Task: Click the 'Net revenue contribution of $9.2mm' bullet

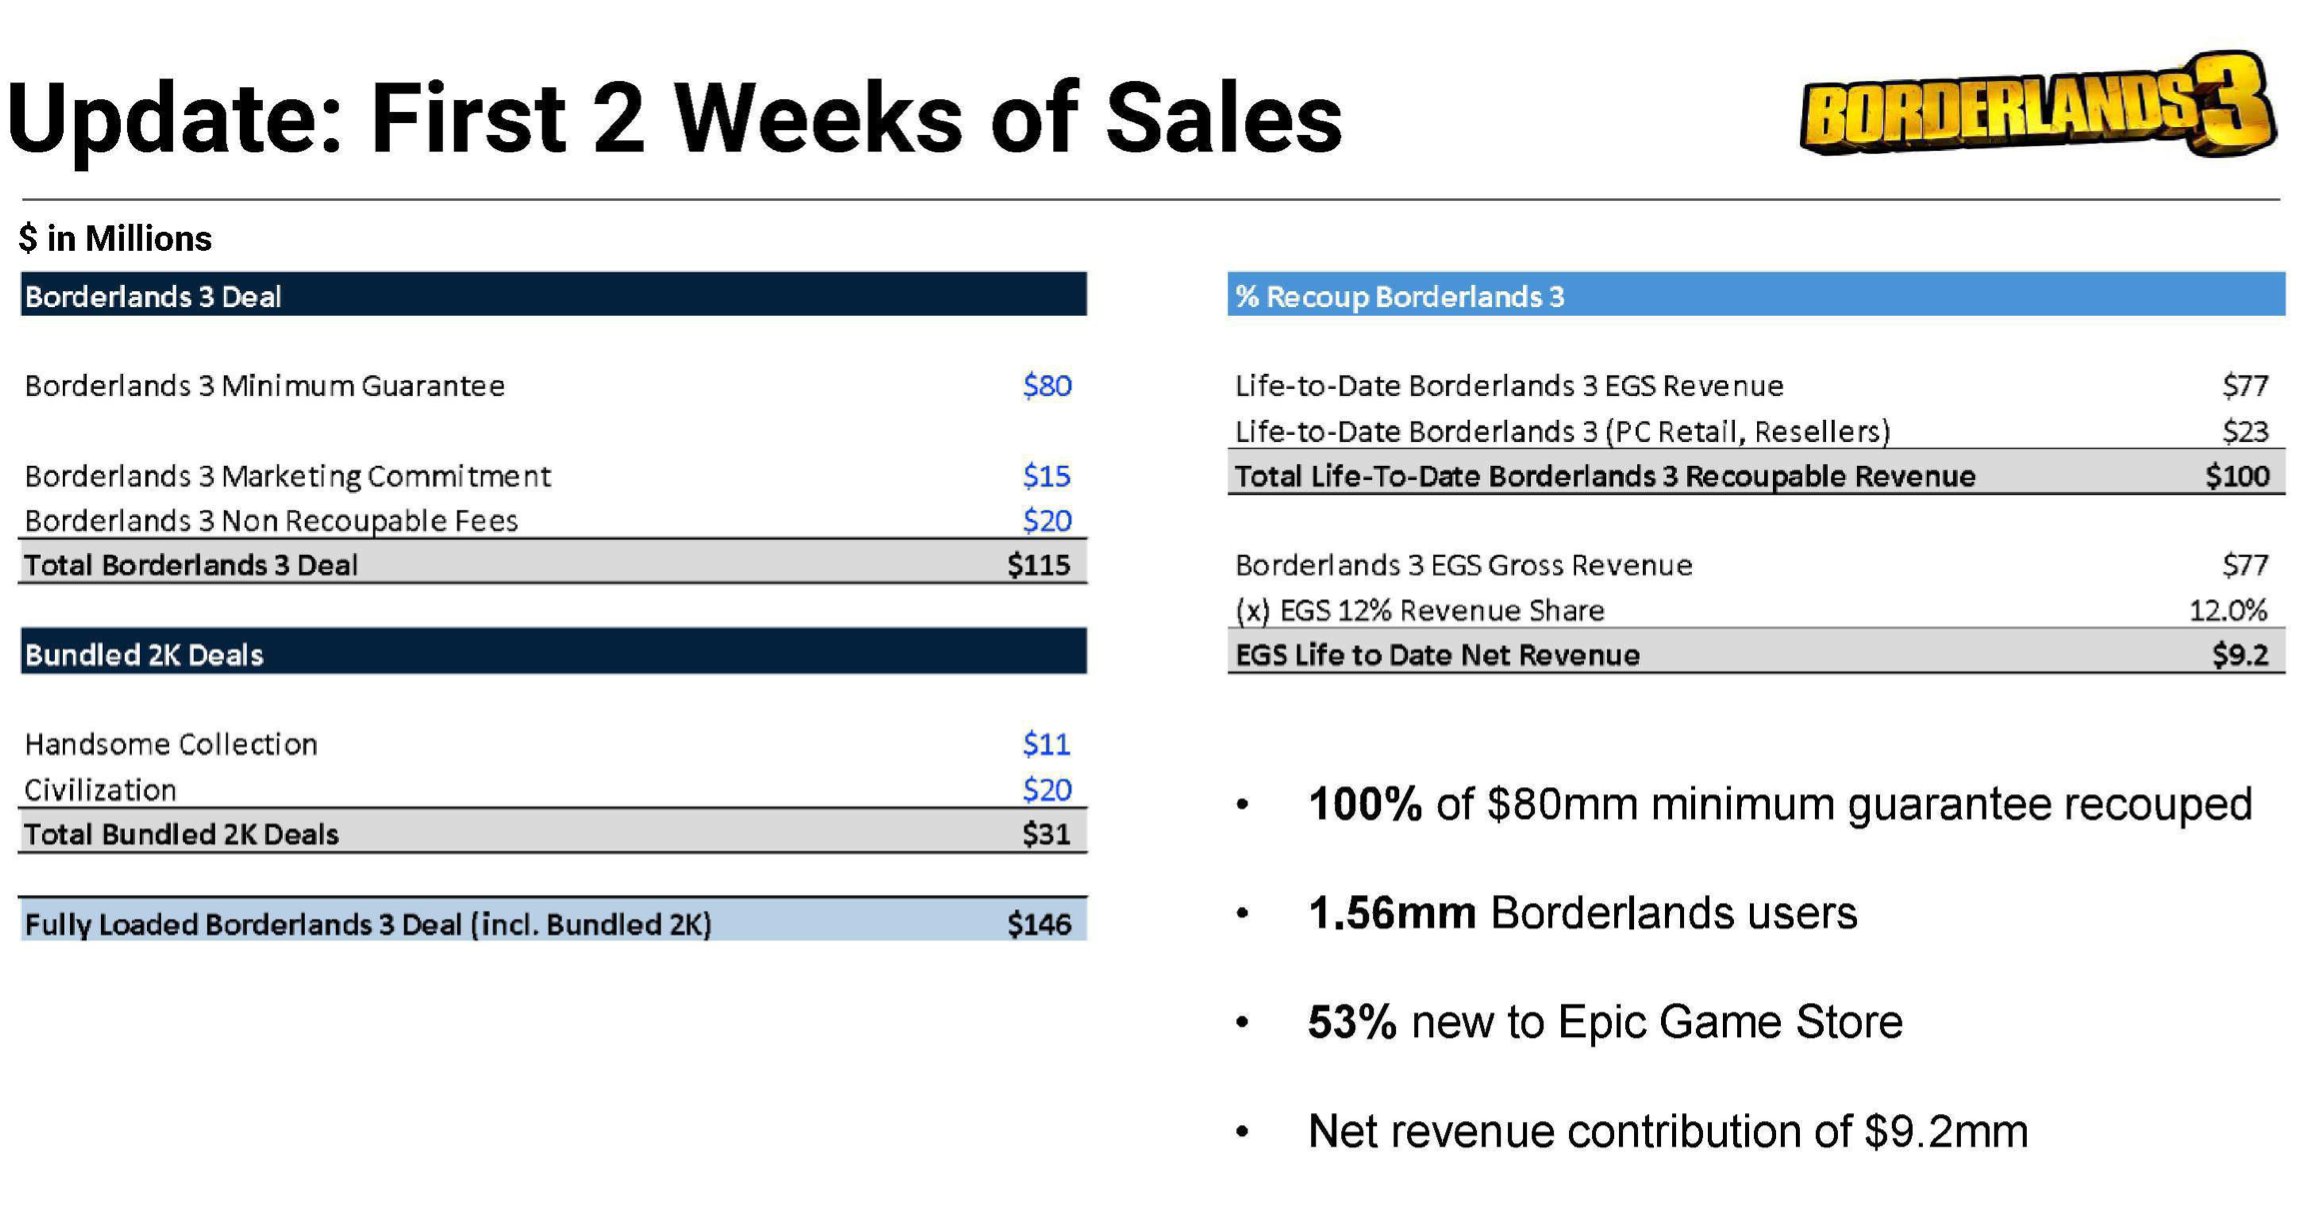Action: click(x=1667, y=1131)
